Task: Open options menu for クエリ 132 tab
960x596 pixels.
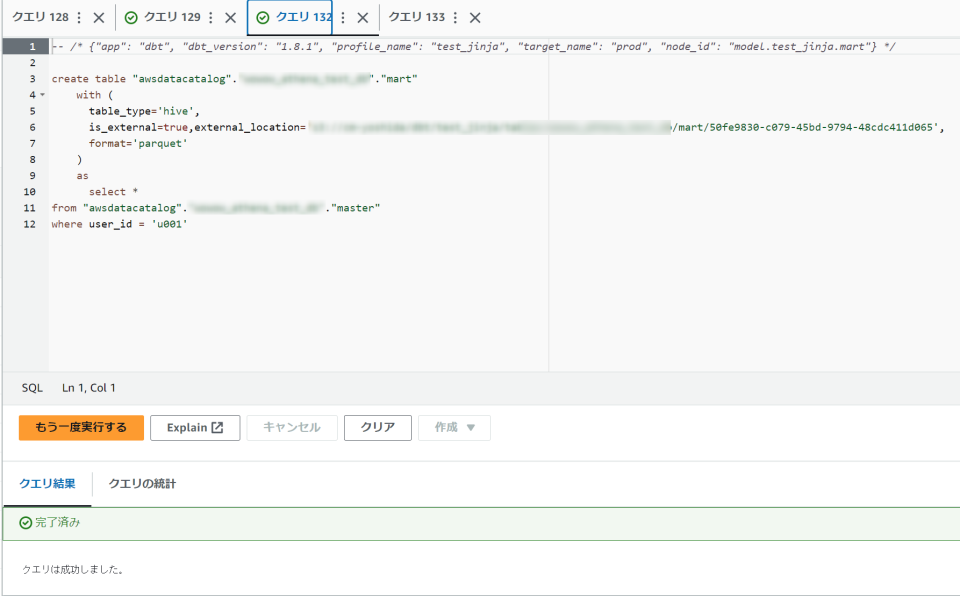Action: pyautogui.click(x=343, y=18)
